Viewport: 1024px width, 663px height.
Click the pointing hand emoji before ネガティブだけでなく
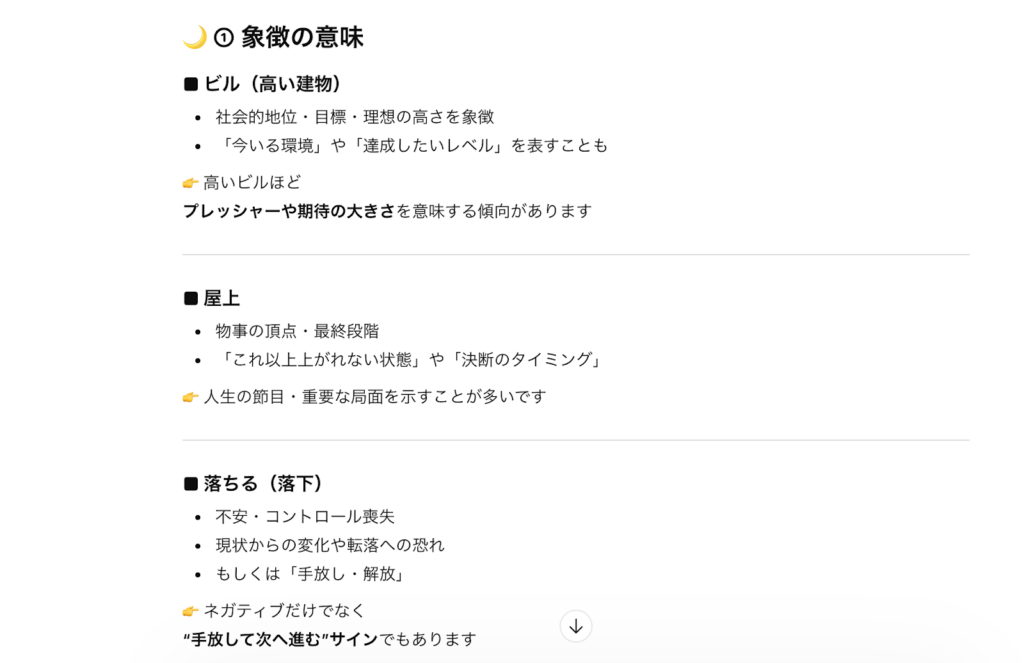click(x=191, y=611)
